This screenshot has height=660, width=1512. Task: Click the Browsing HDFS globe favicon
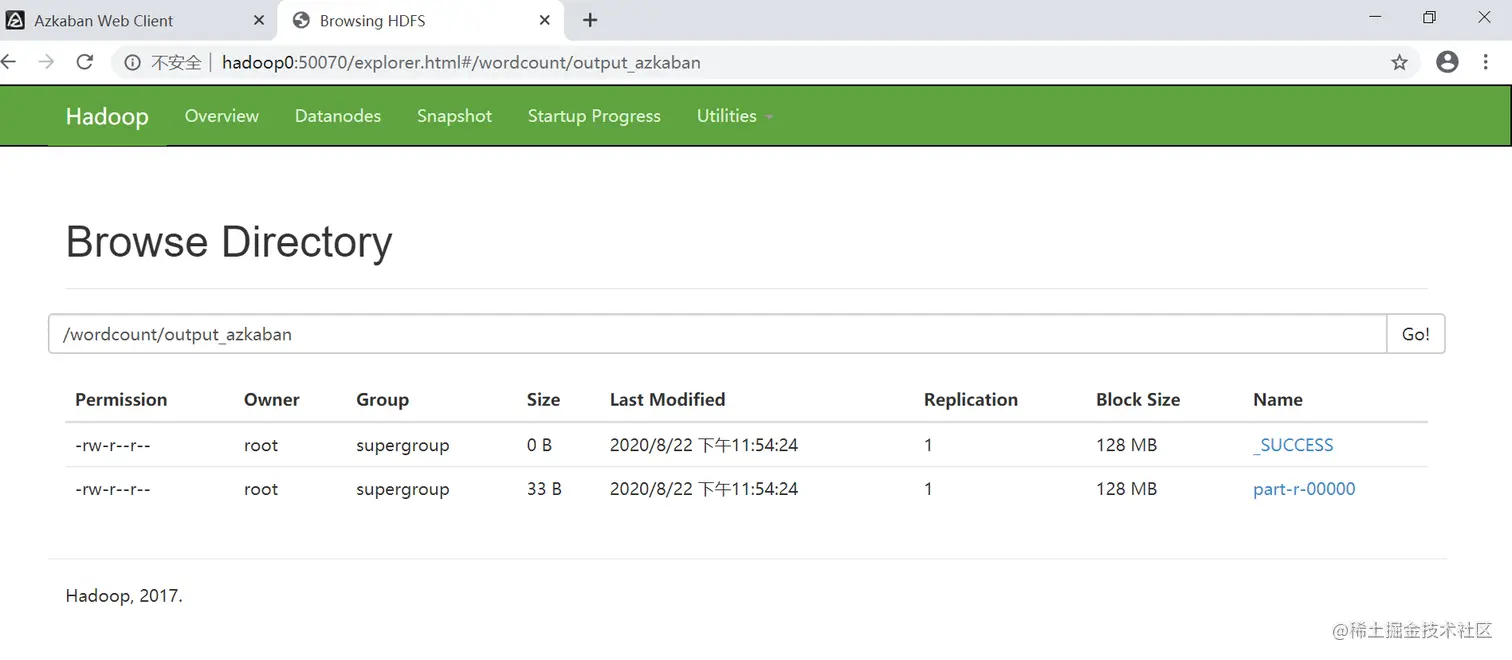(301, 20)
